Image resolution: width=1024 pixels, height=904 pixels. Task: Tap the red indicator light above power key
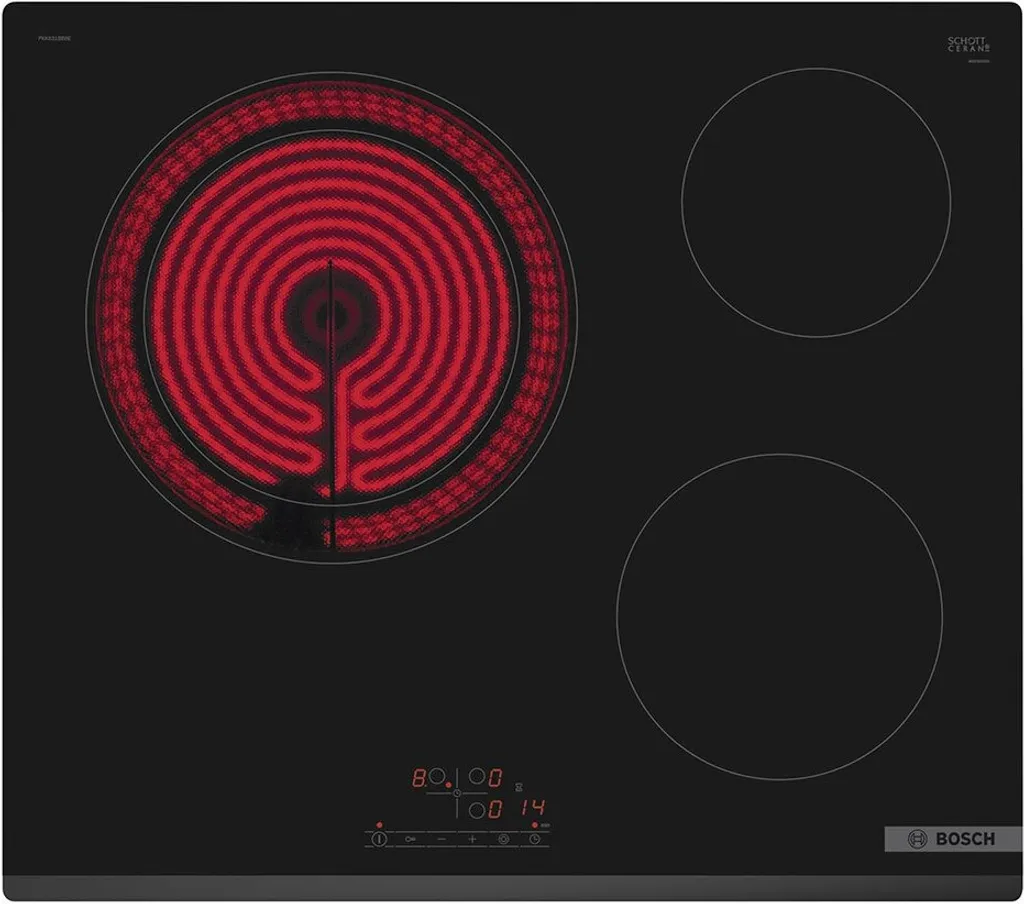click(379, 825)
